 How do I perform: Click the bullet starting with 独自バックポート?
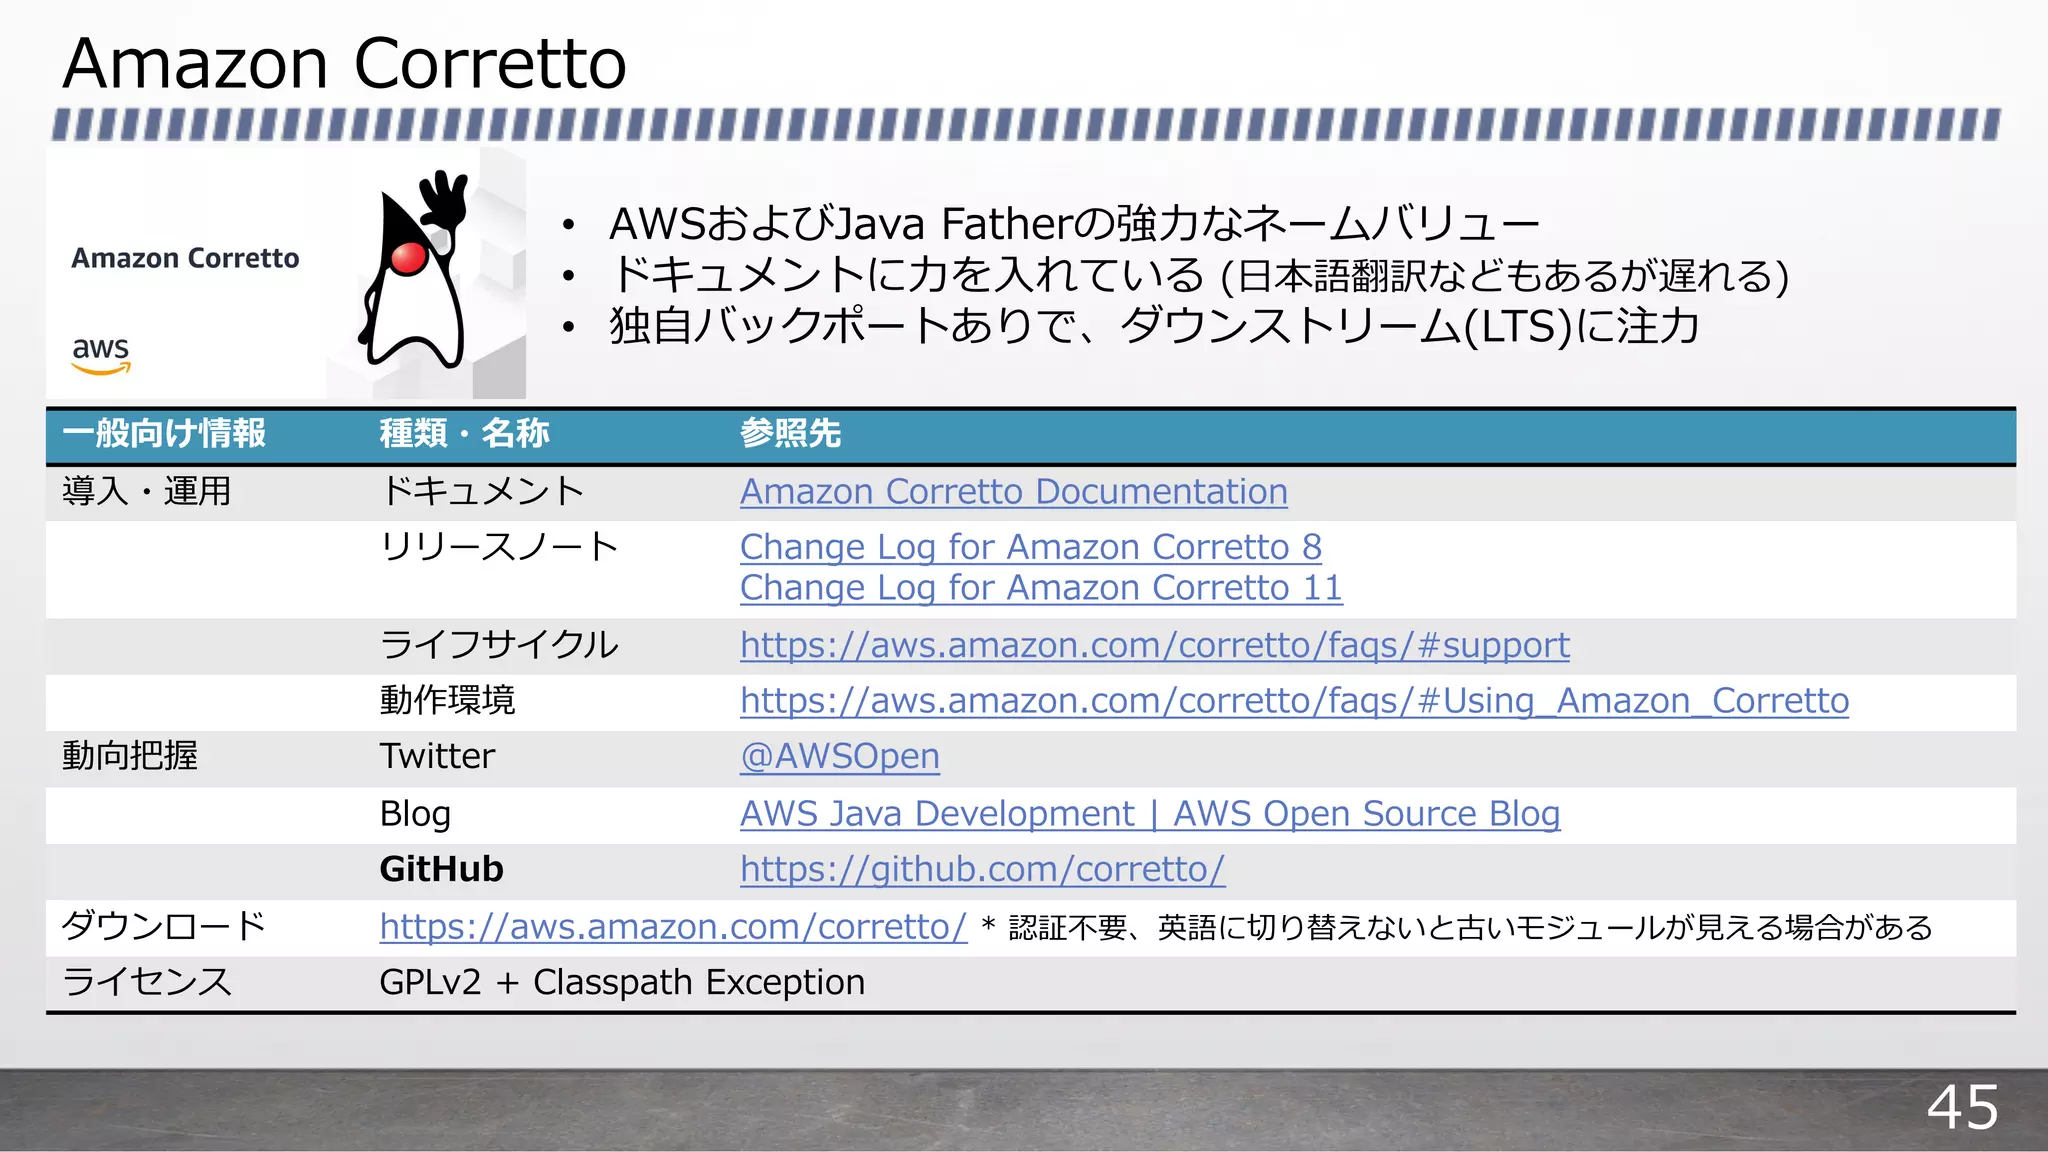coord(1154,326)
